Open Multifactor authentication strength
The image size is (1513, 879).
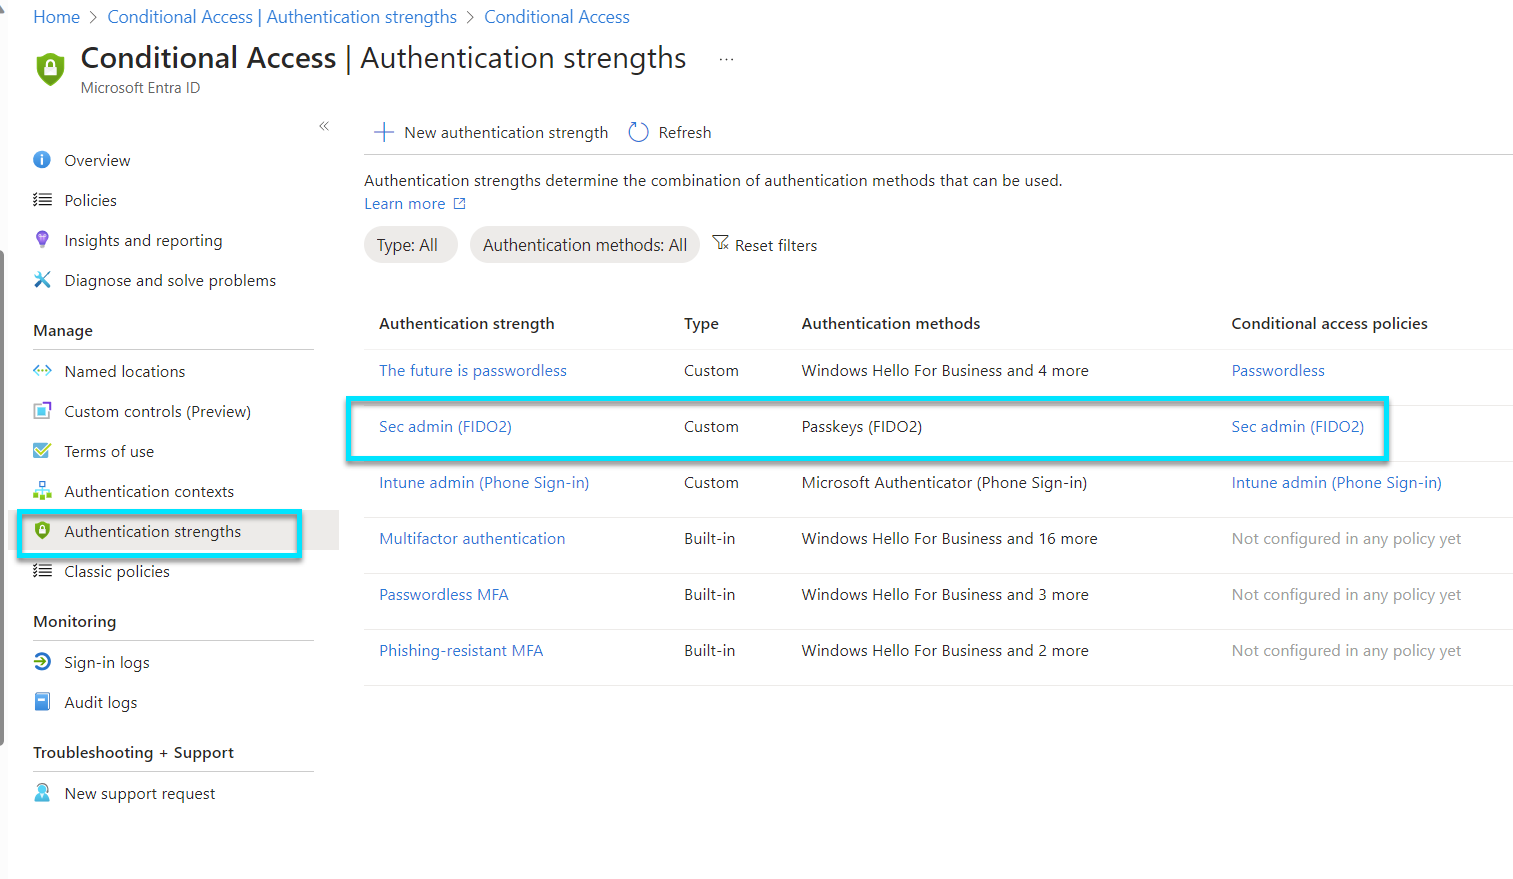pyautogui.click(x=472, y=538)
